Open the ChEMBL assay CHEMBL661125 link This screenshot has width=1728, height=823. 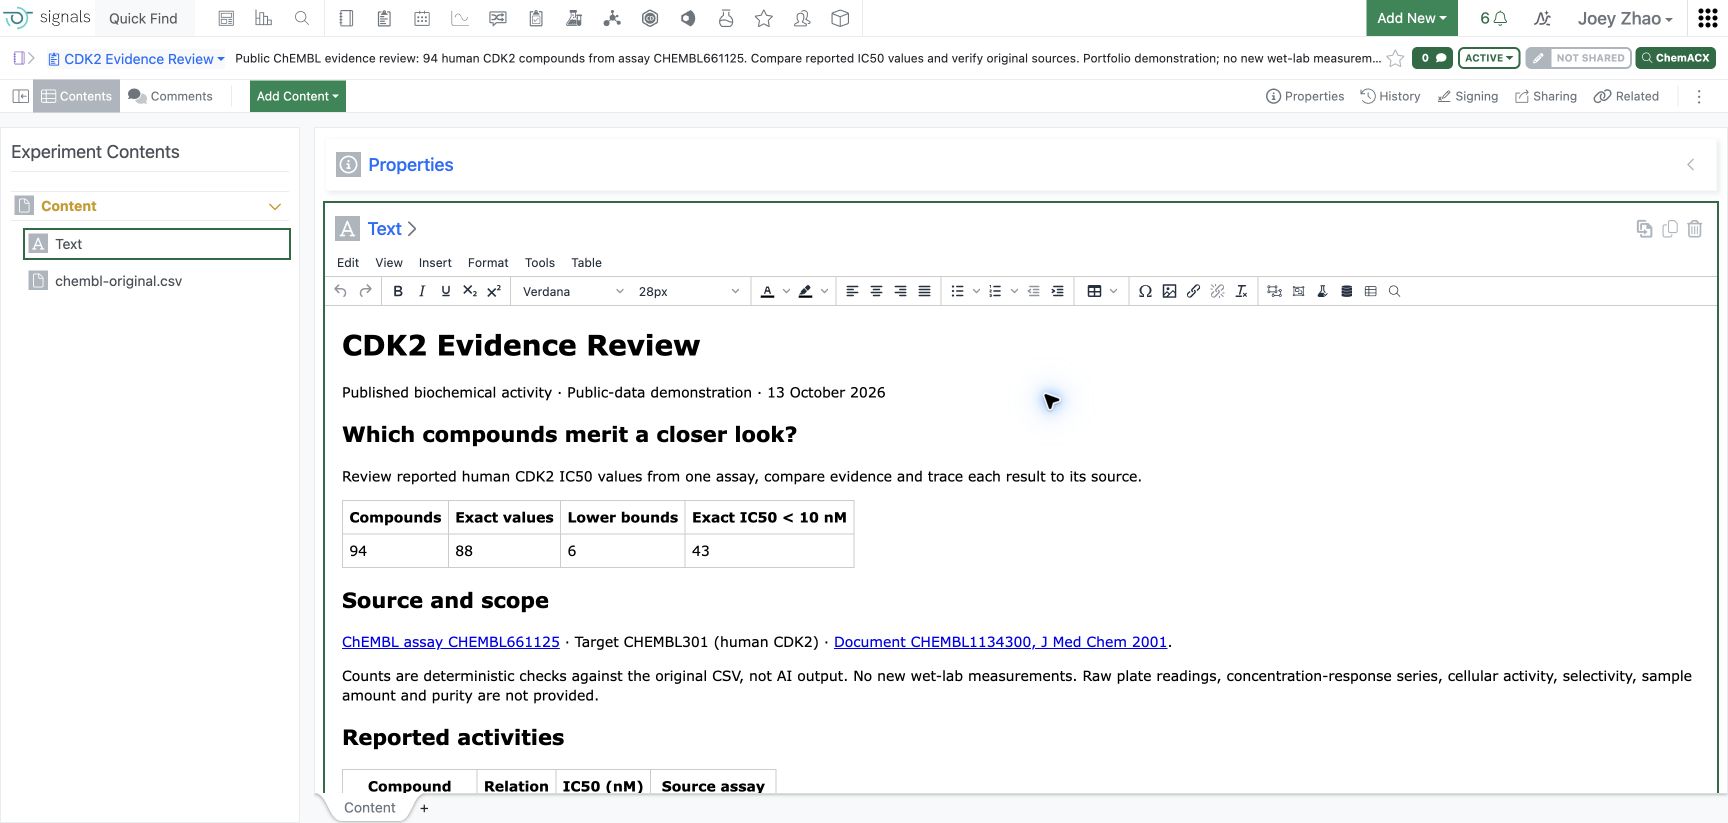451,642
